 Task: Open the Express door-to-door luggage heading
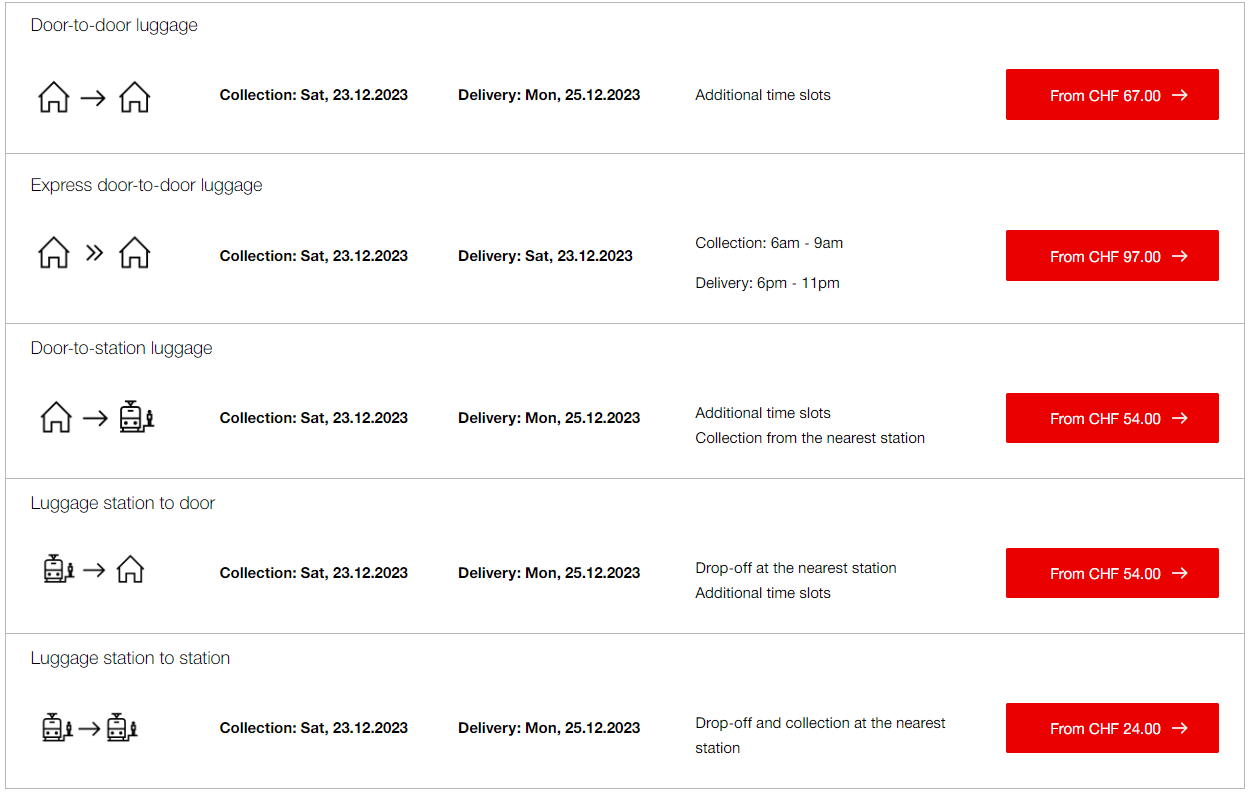pos(146,185)
